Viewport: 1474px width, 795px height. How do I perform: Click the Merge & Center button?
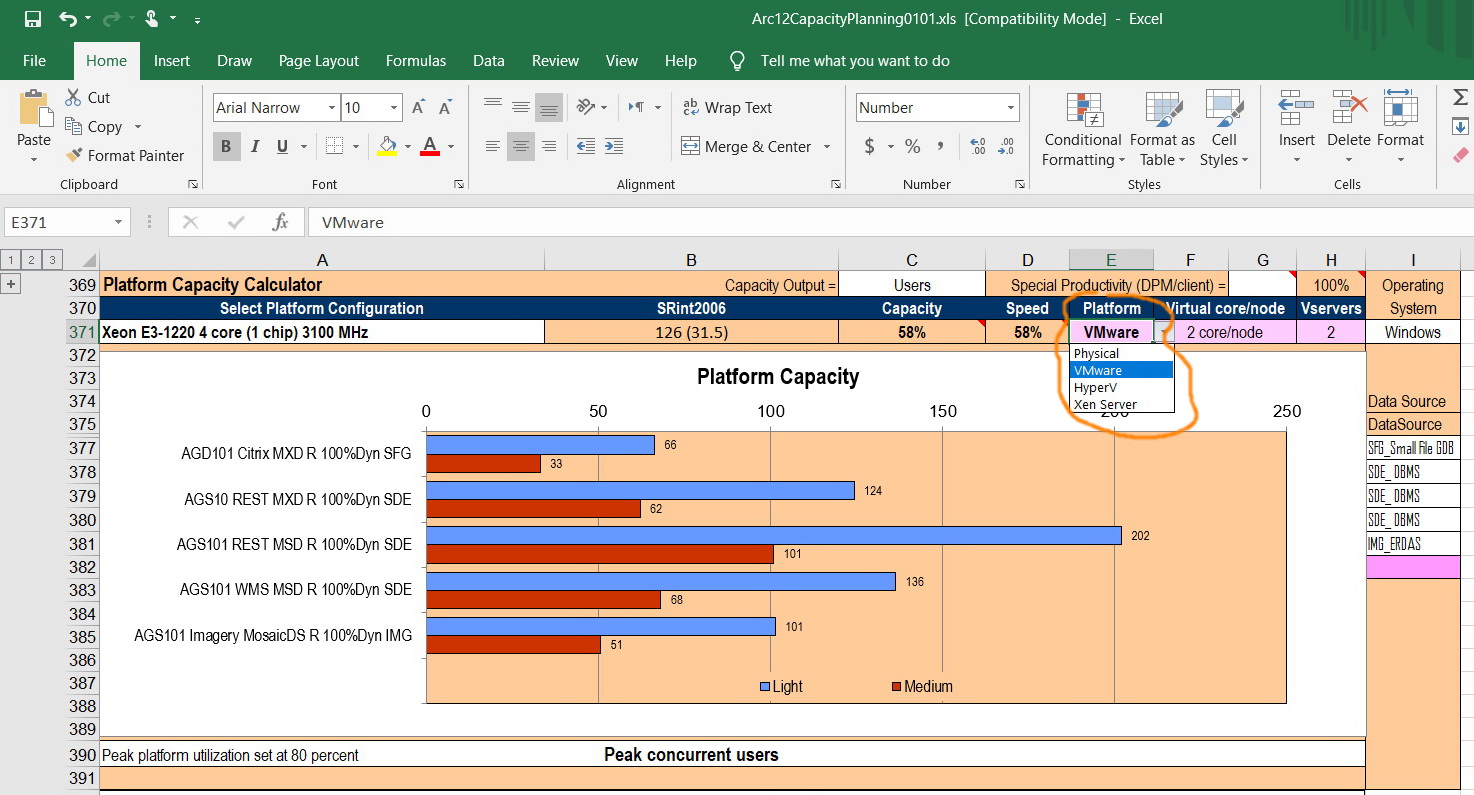pos(746,146)
